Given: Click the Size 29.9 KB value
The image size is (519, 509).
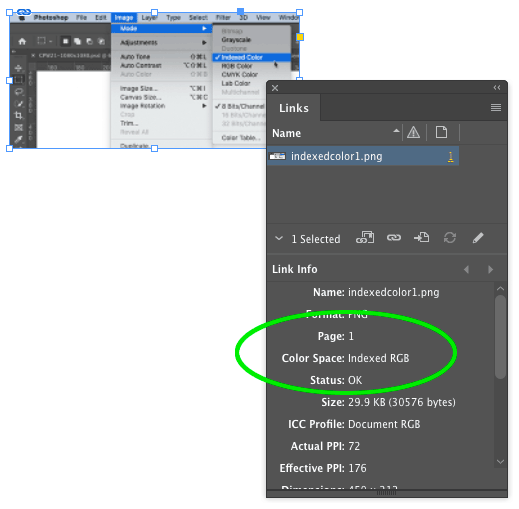Looking at the screenshot, I should point(402,402).
